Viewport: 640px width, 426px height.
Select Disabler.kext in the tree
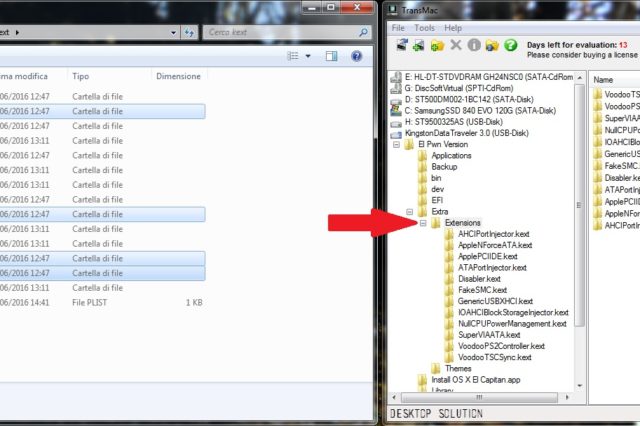(479, 279)
